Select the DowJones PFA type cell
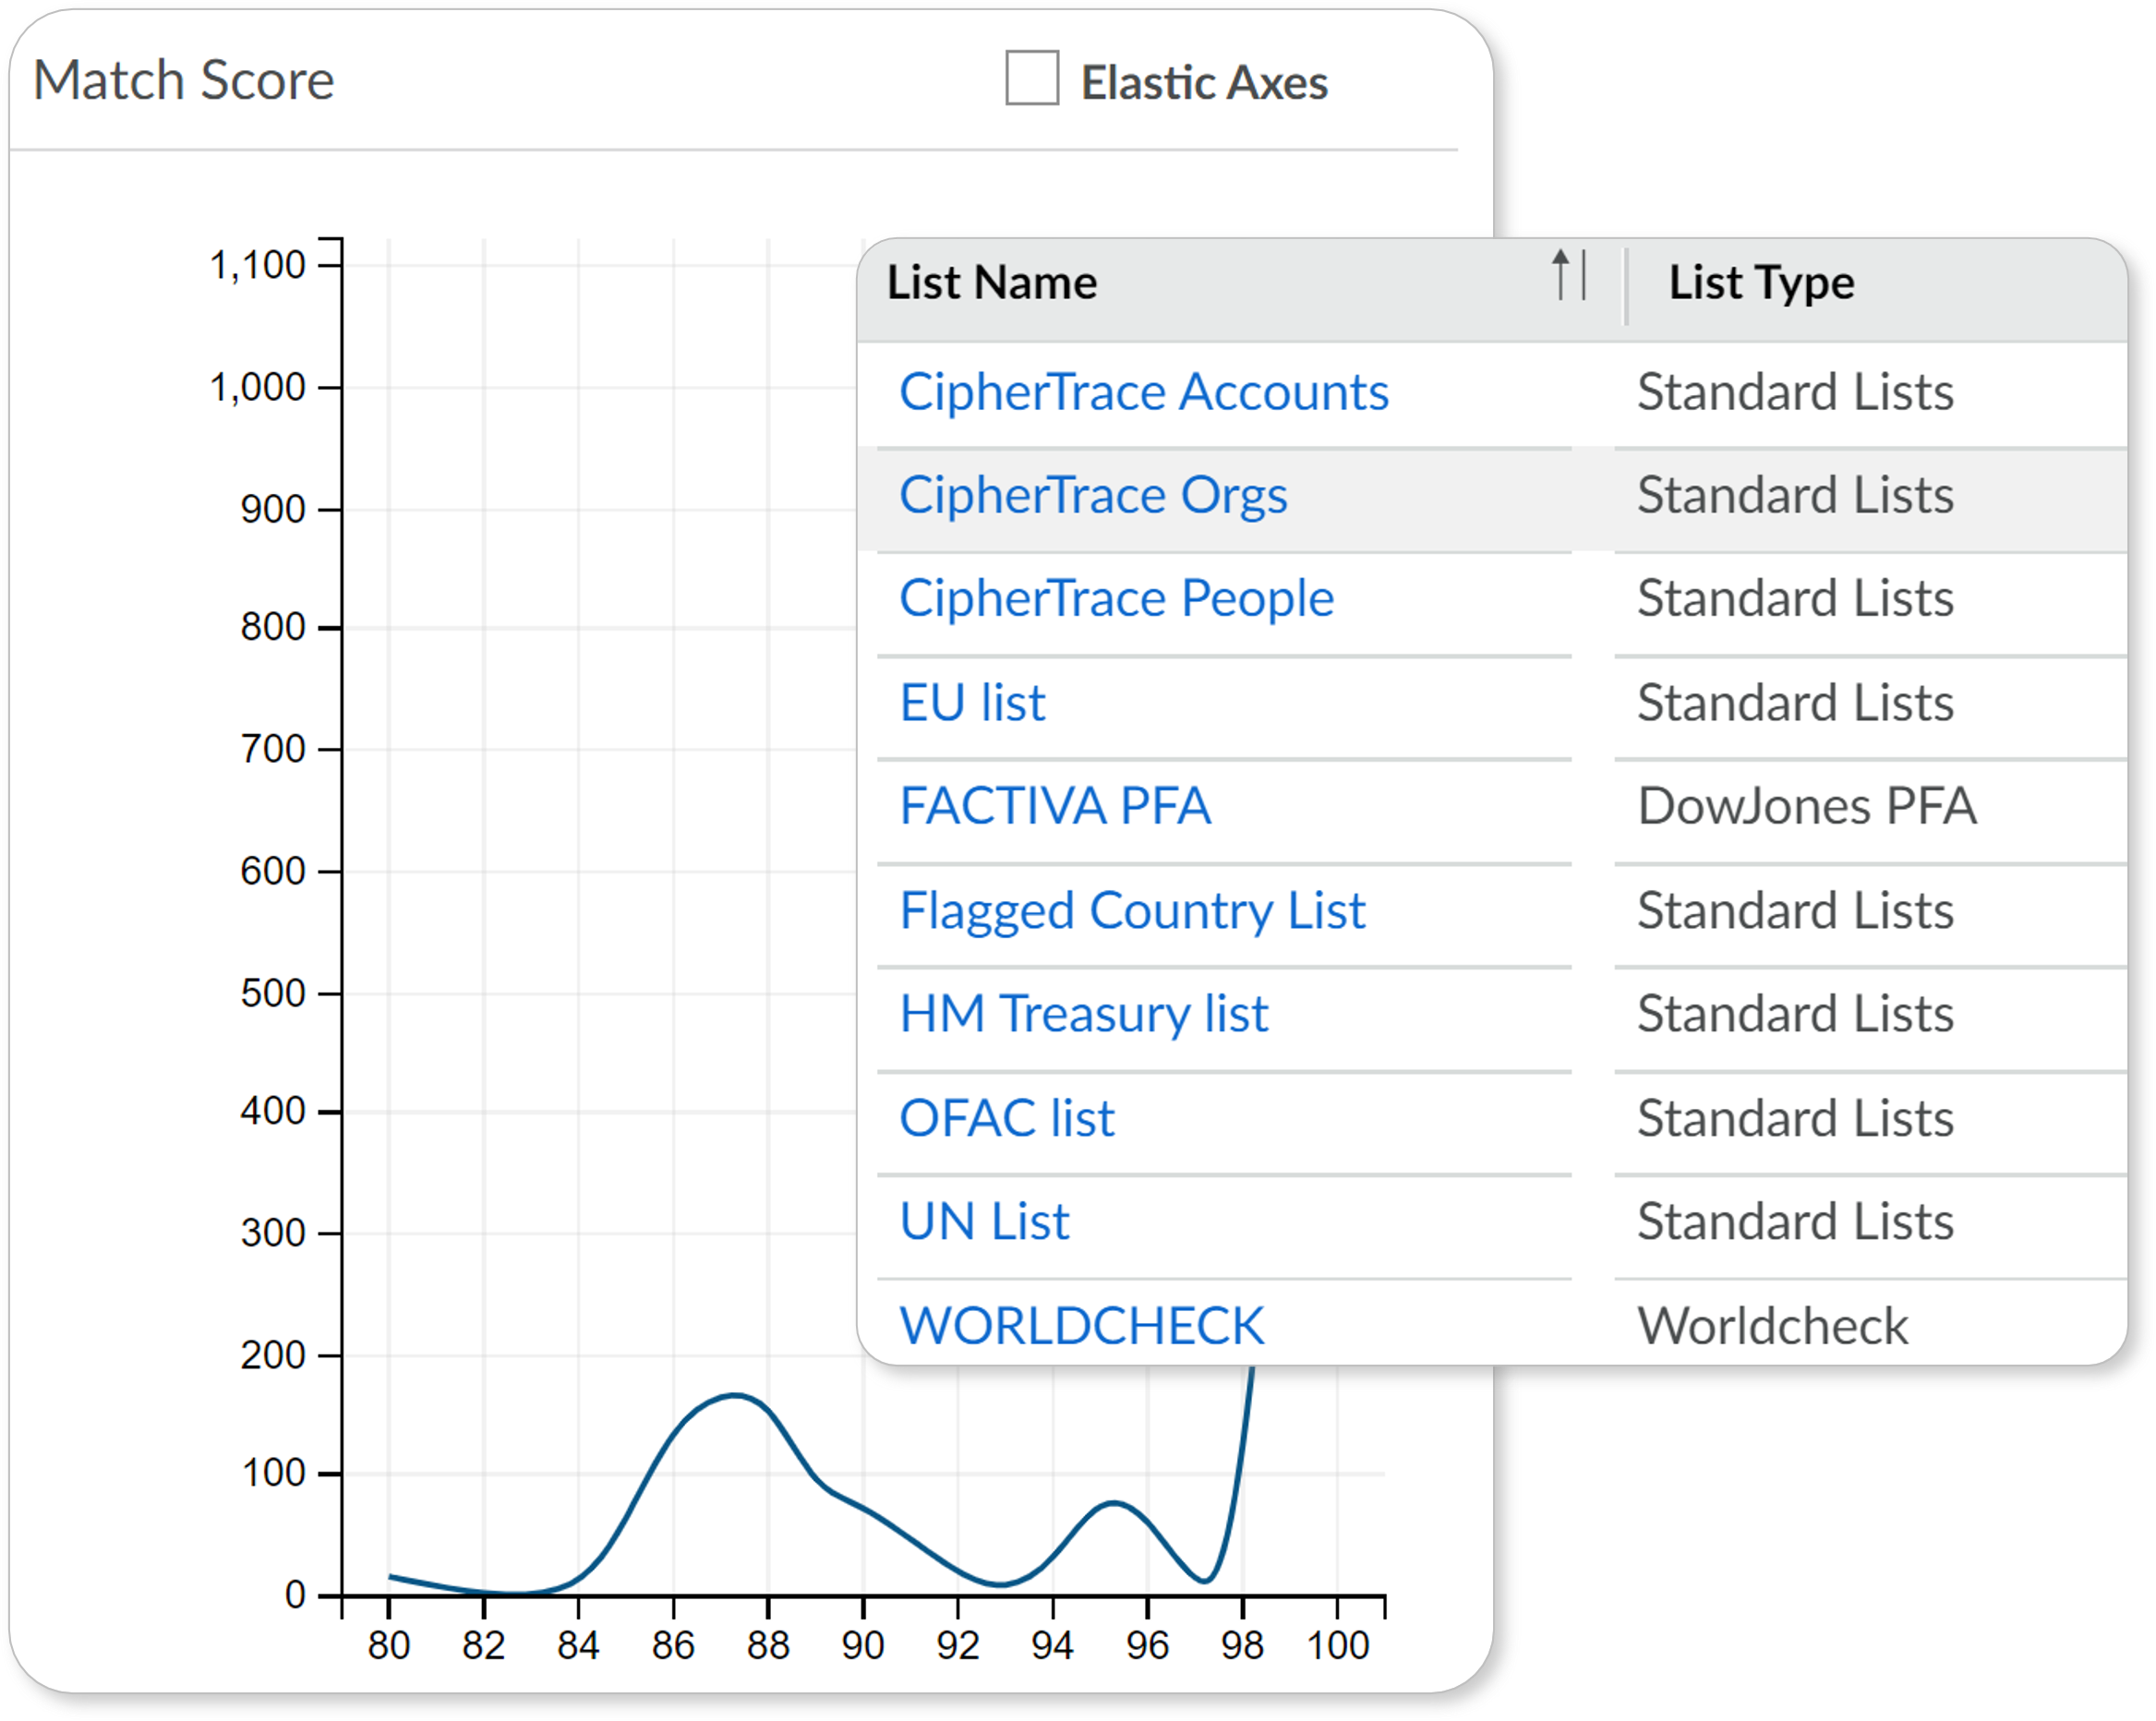Screen dimensions: 2156x1721 coord(1807,806)
